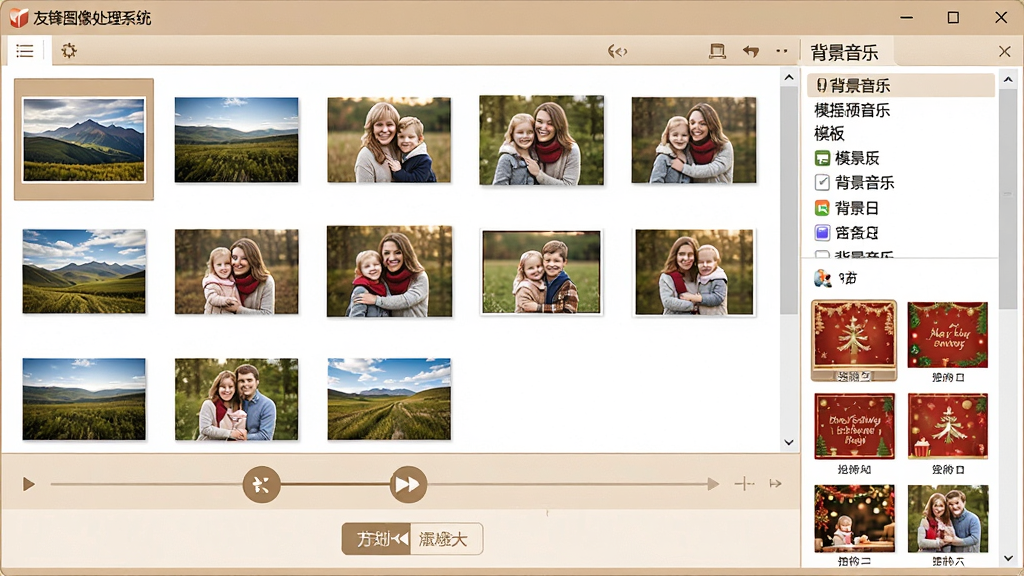This screenshot has width=1024, height=576.
Task: Select the photo of two children in a green meadow
Action: [x=541, y=272]
